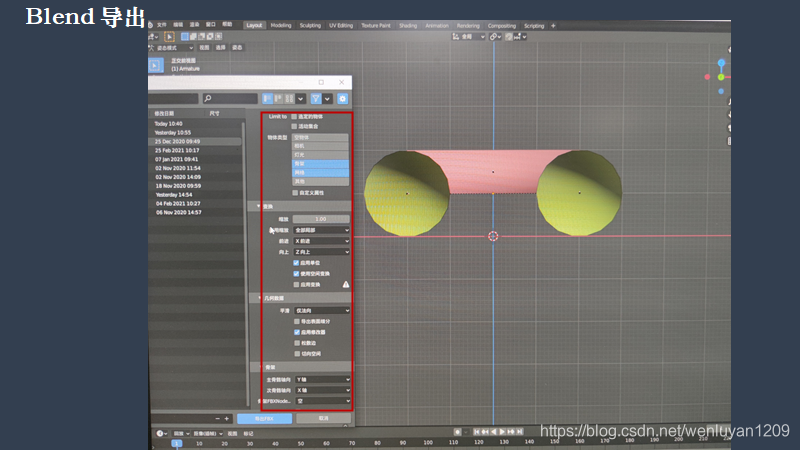Image resolution: width=800 pixels, height=450 pixels.
Task: Open the filter settings dropdown arrow
Action: (327, 98)
